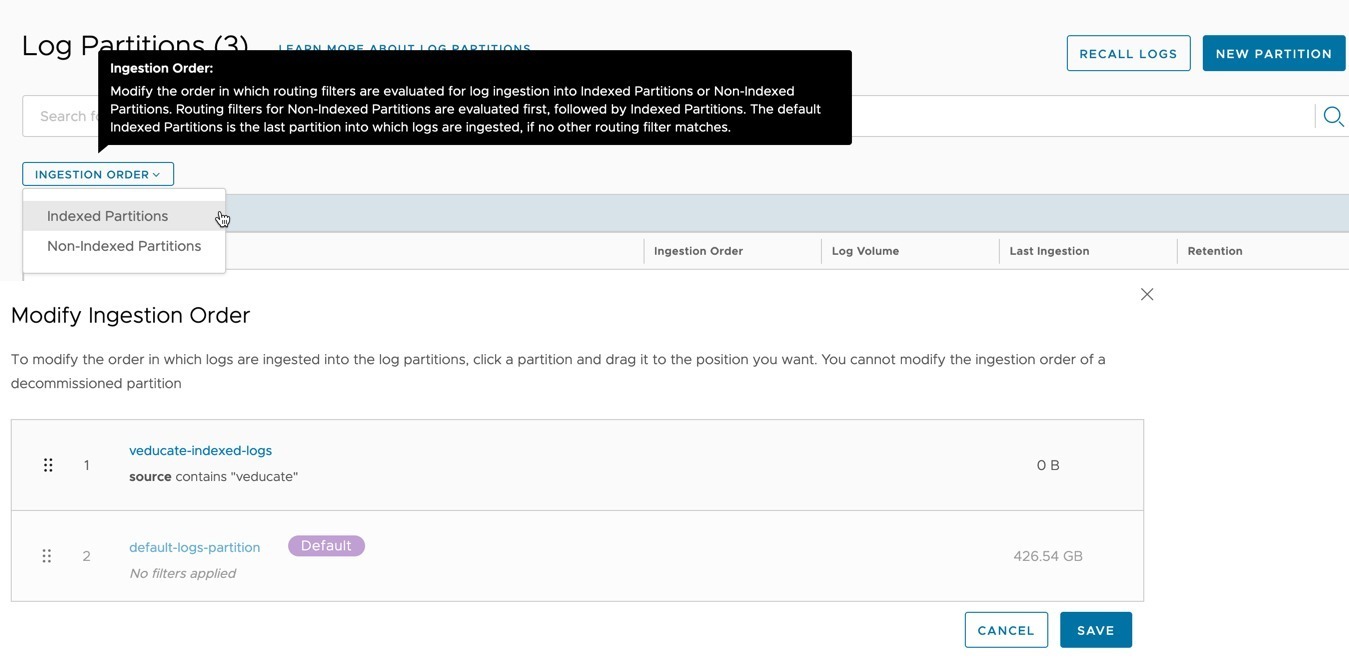Open the Ingestion Order dropdown
The height and width of the screenshot is (663, 1349).
click(98, 174)
